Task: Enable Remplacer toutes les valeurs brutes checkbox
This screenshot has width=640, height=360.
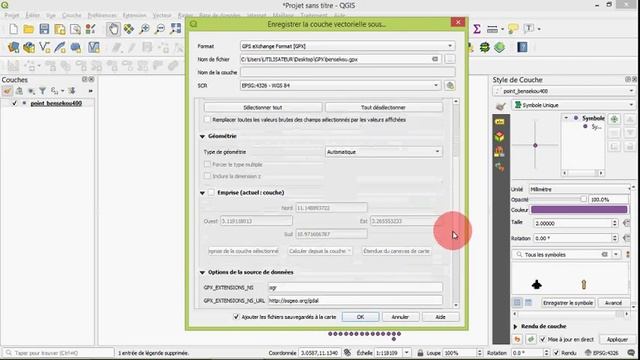Action: click(x=207, y=120)
